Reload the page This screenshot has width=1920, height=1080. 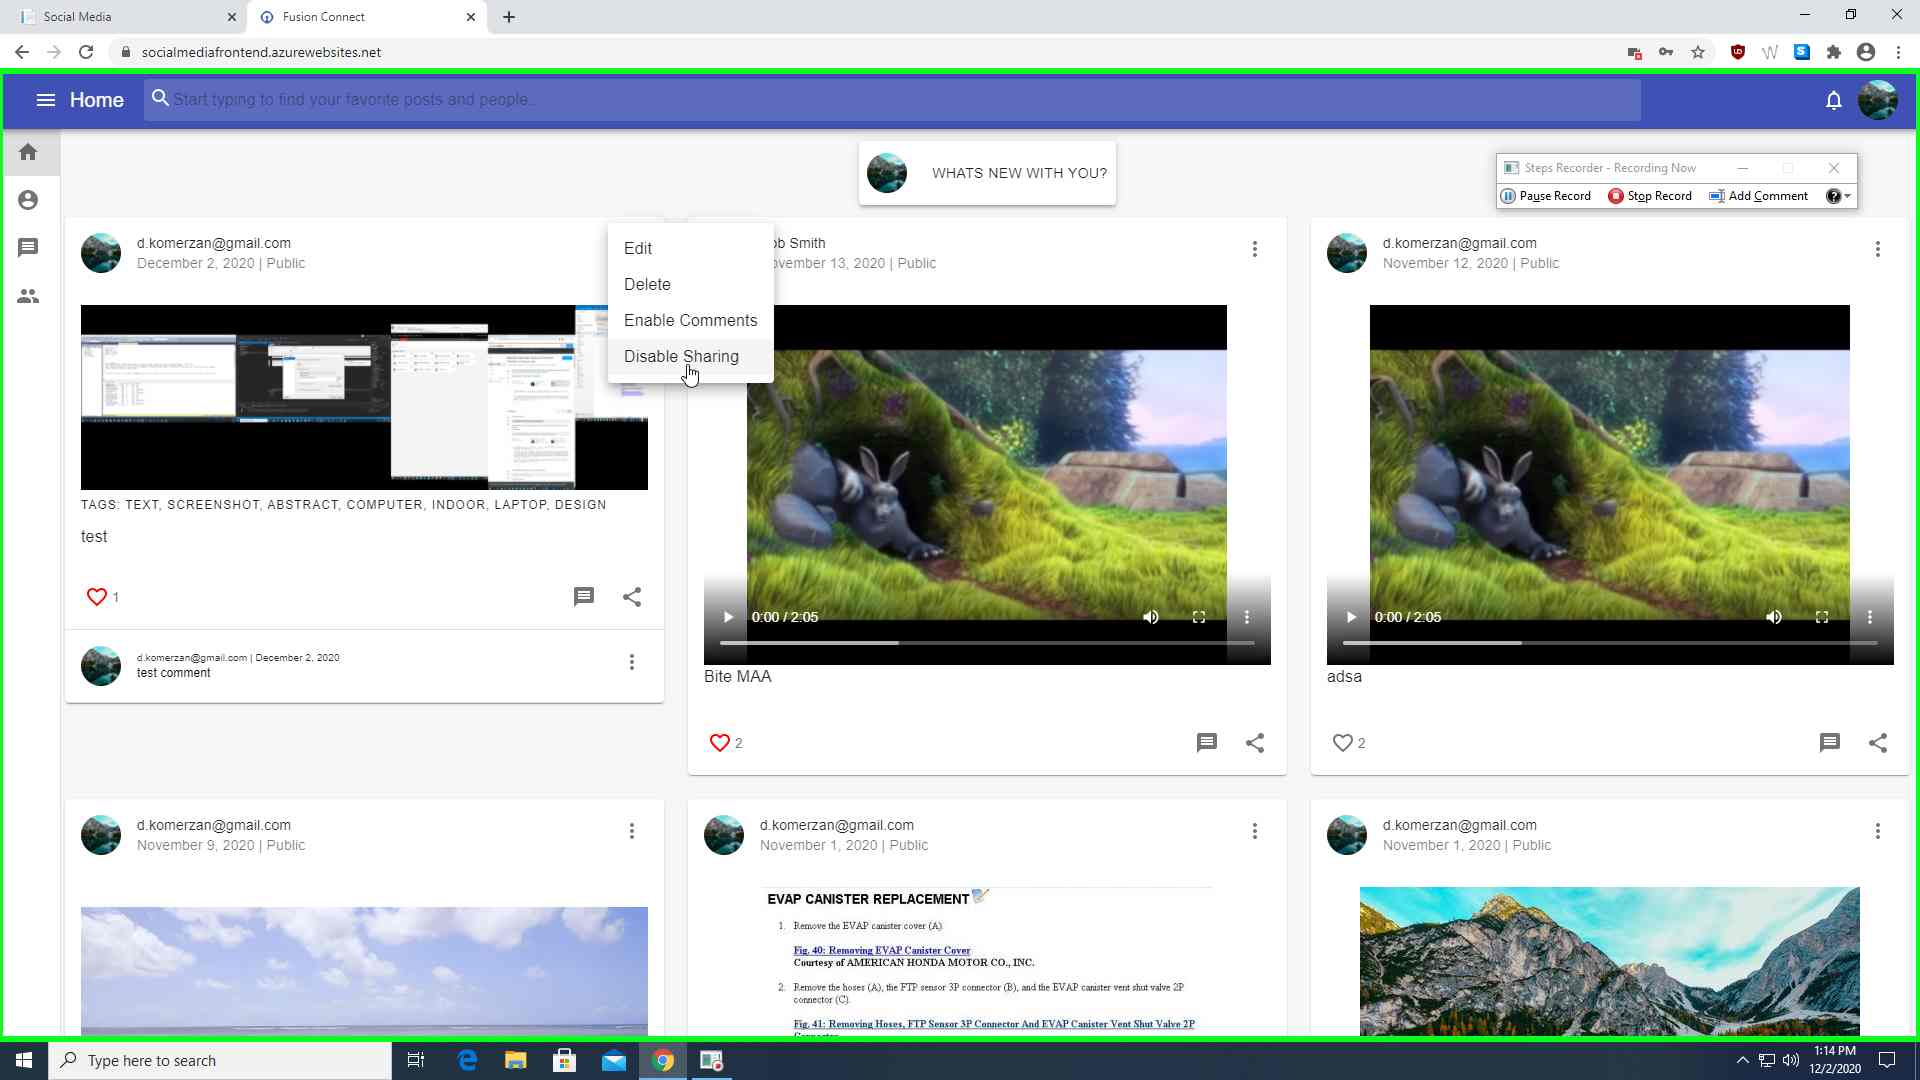86,52
